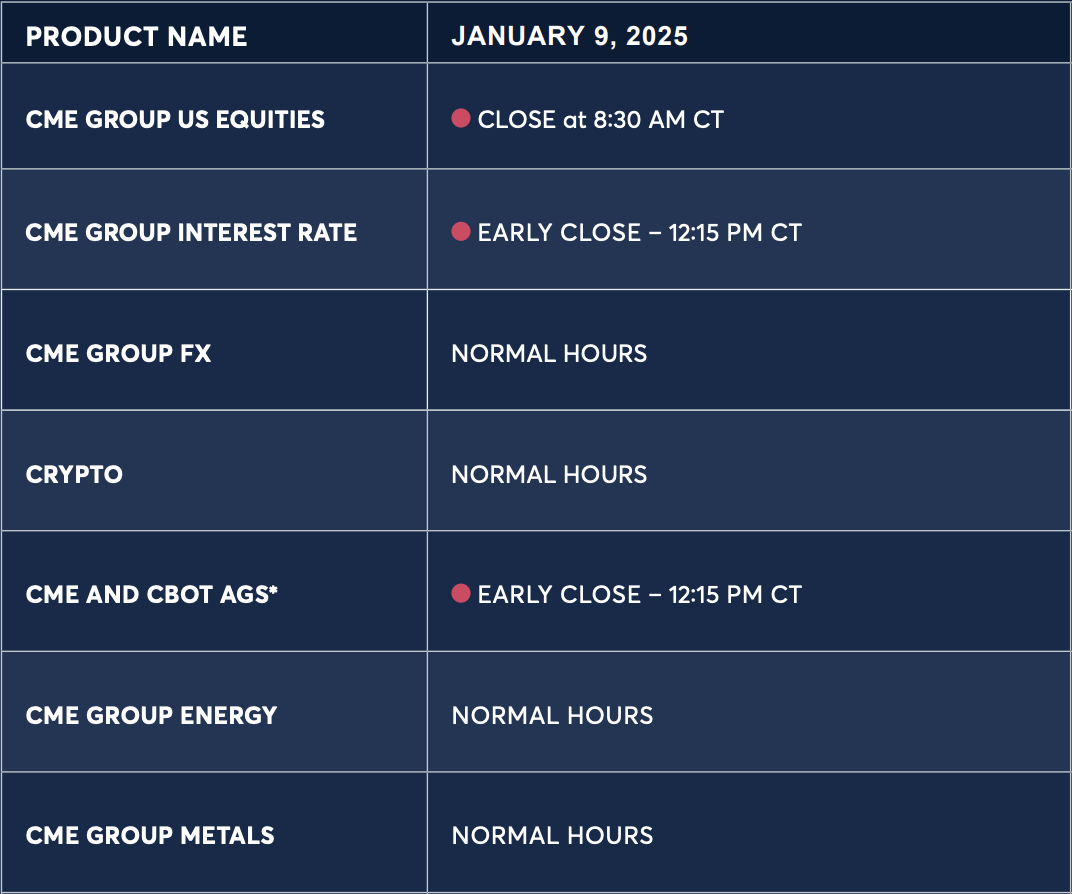Select the CME GROUP INTEREST RATE label
The height and width of the screenshot is (894, 1072).
coord(191,232)
